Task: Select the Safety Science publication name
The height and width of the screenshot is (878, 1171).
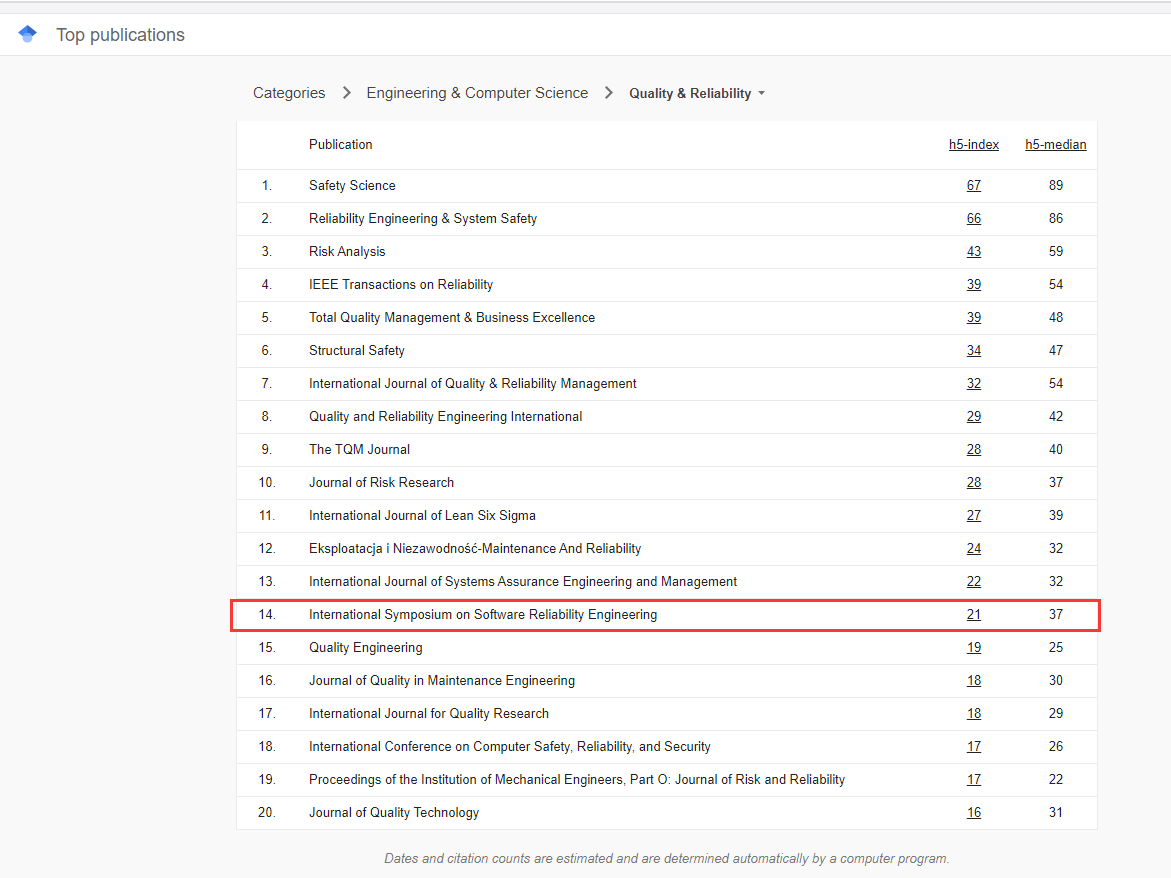Action: [352, 185]
